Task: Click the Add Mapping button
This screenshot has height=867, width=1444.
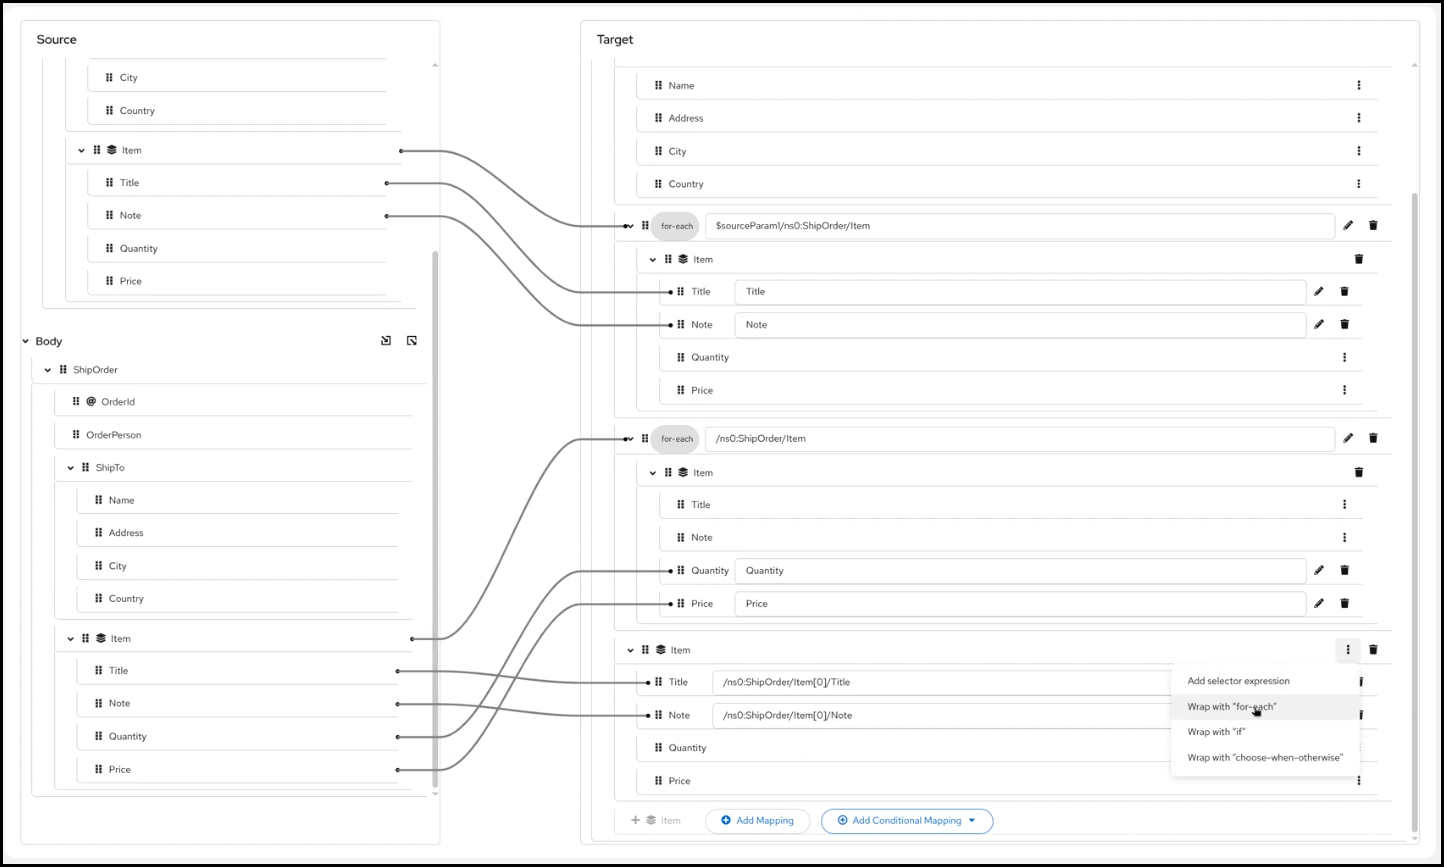Action: [758, 820]
